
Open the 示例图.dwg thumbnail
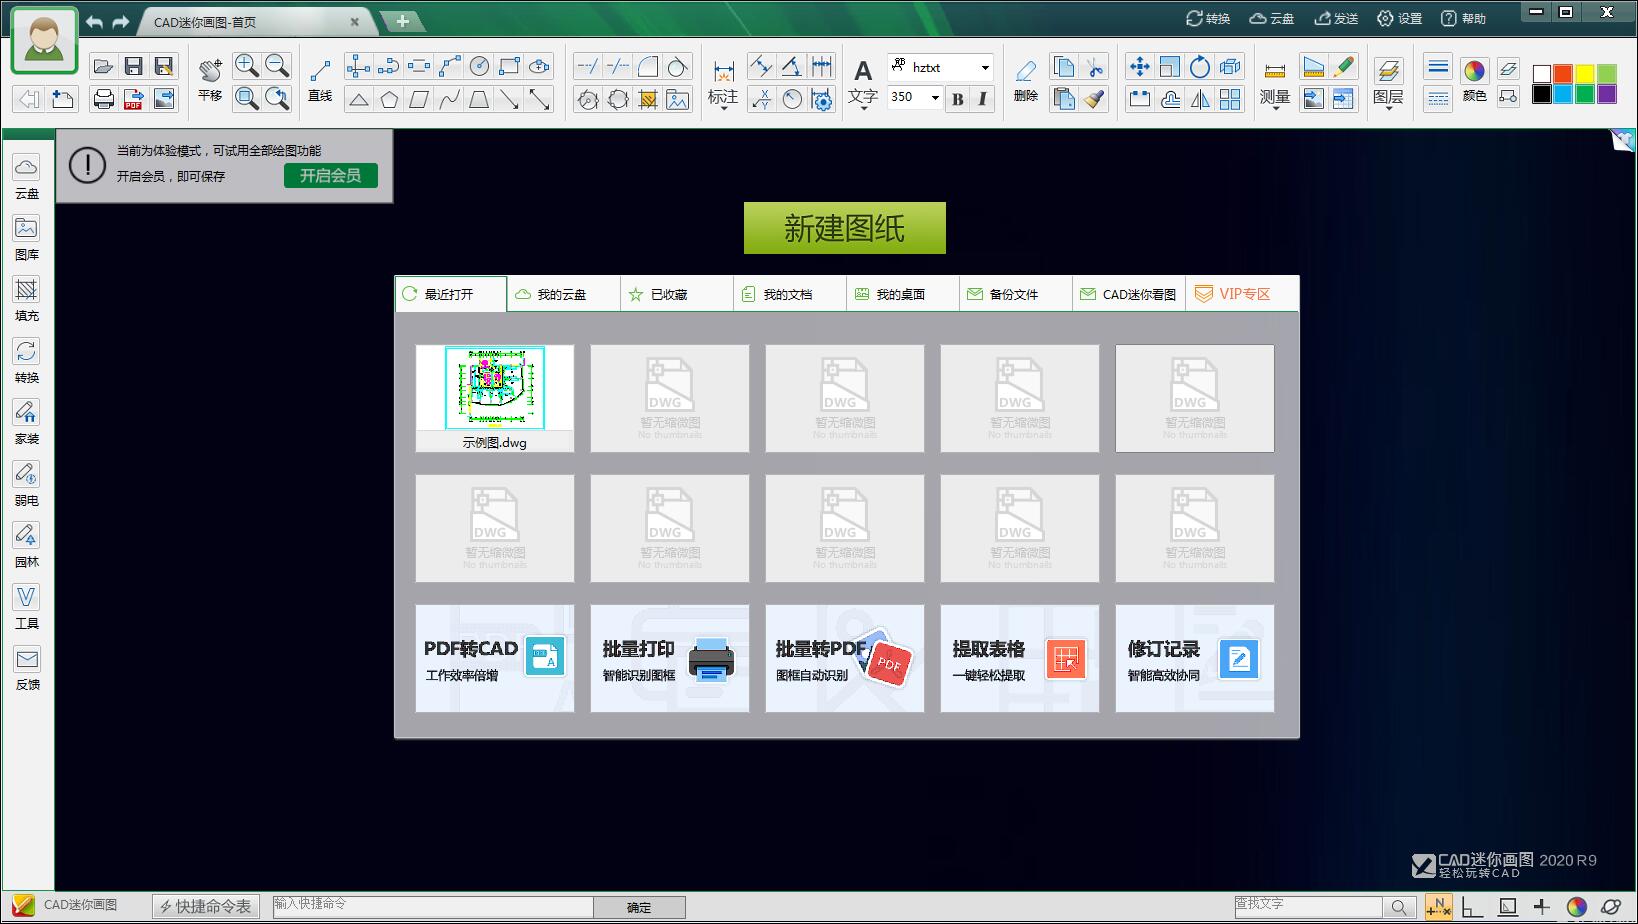[495, 398]
